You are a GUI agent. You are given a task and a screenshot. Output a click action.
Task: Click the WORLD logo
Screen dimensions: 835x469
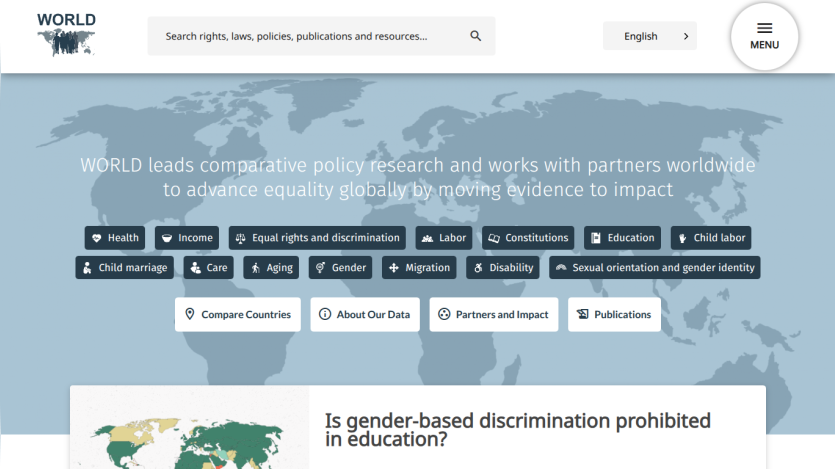coord(67,35)
